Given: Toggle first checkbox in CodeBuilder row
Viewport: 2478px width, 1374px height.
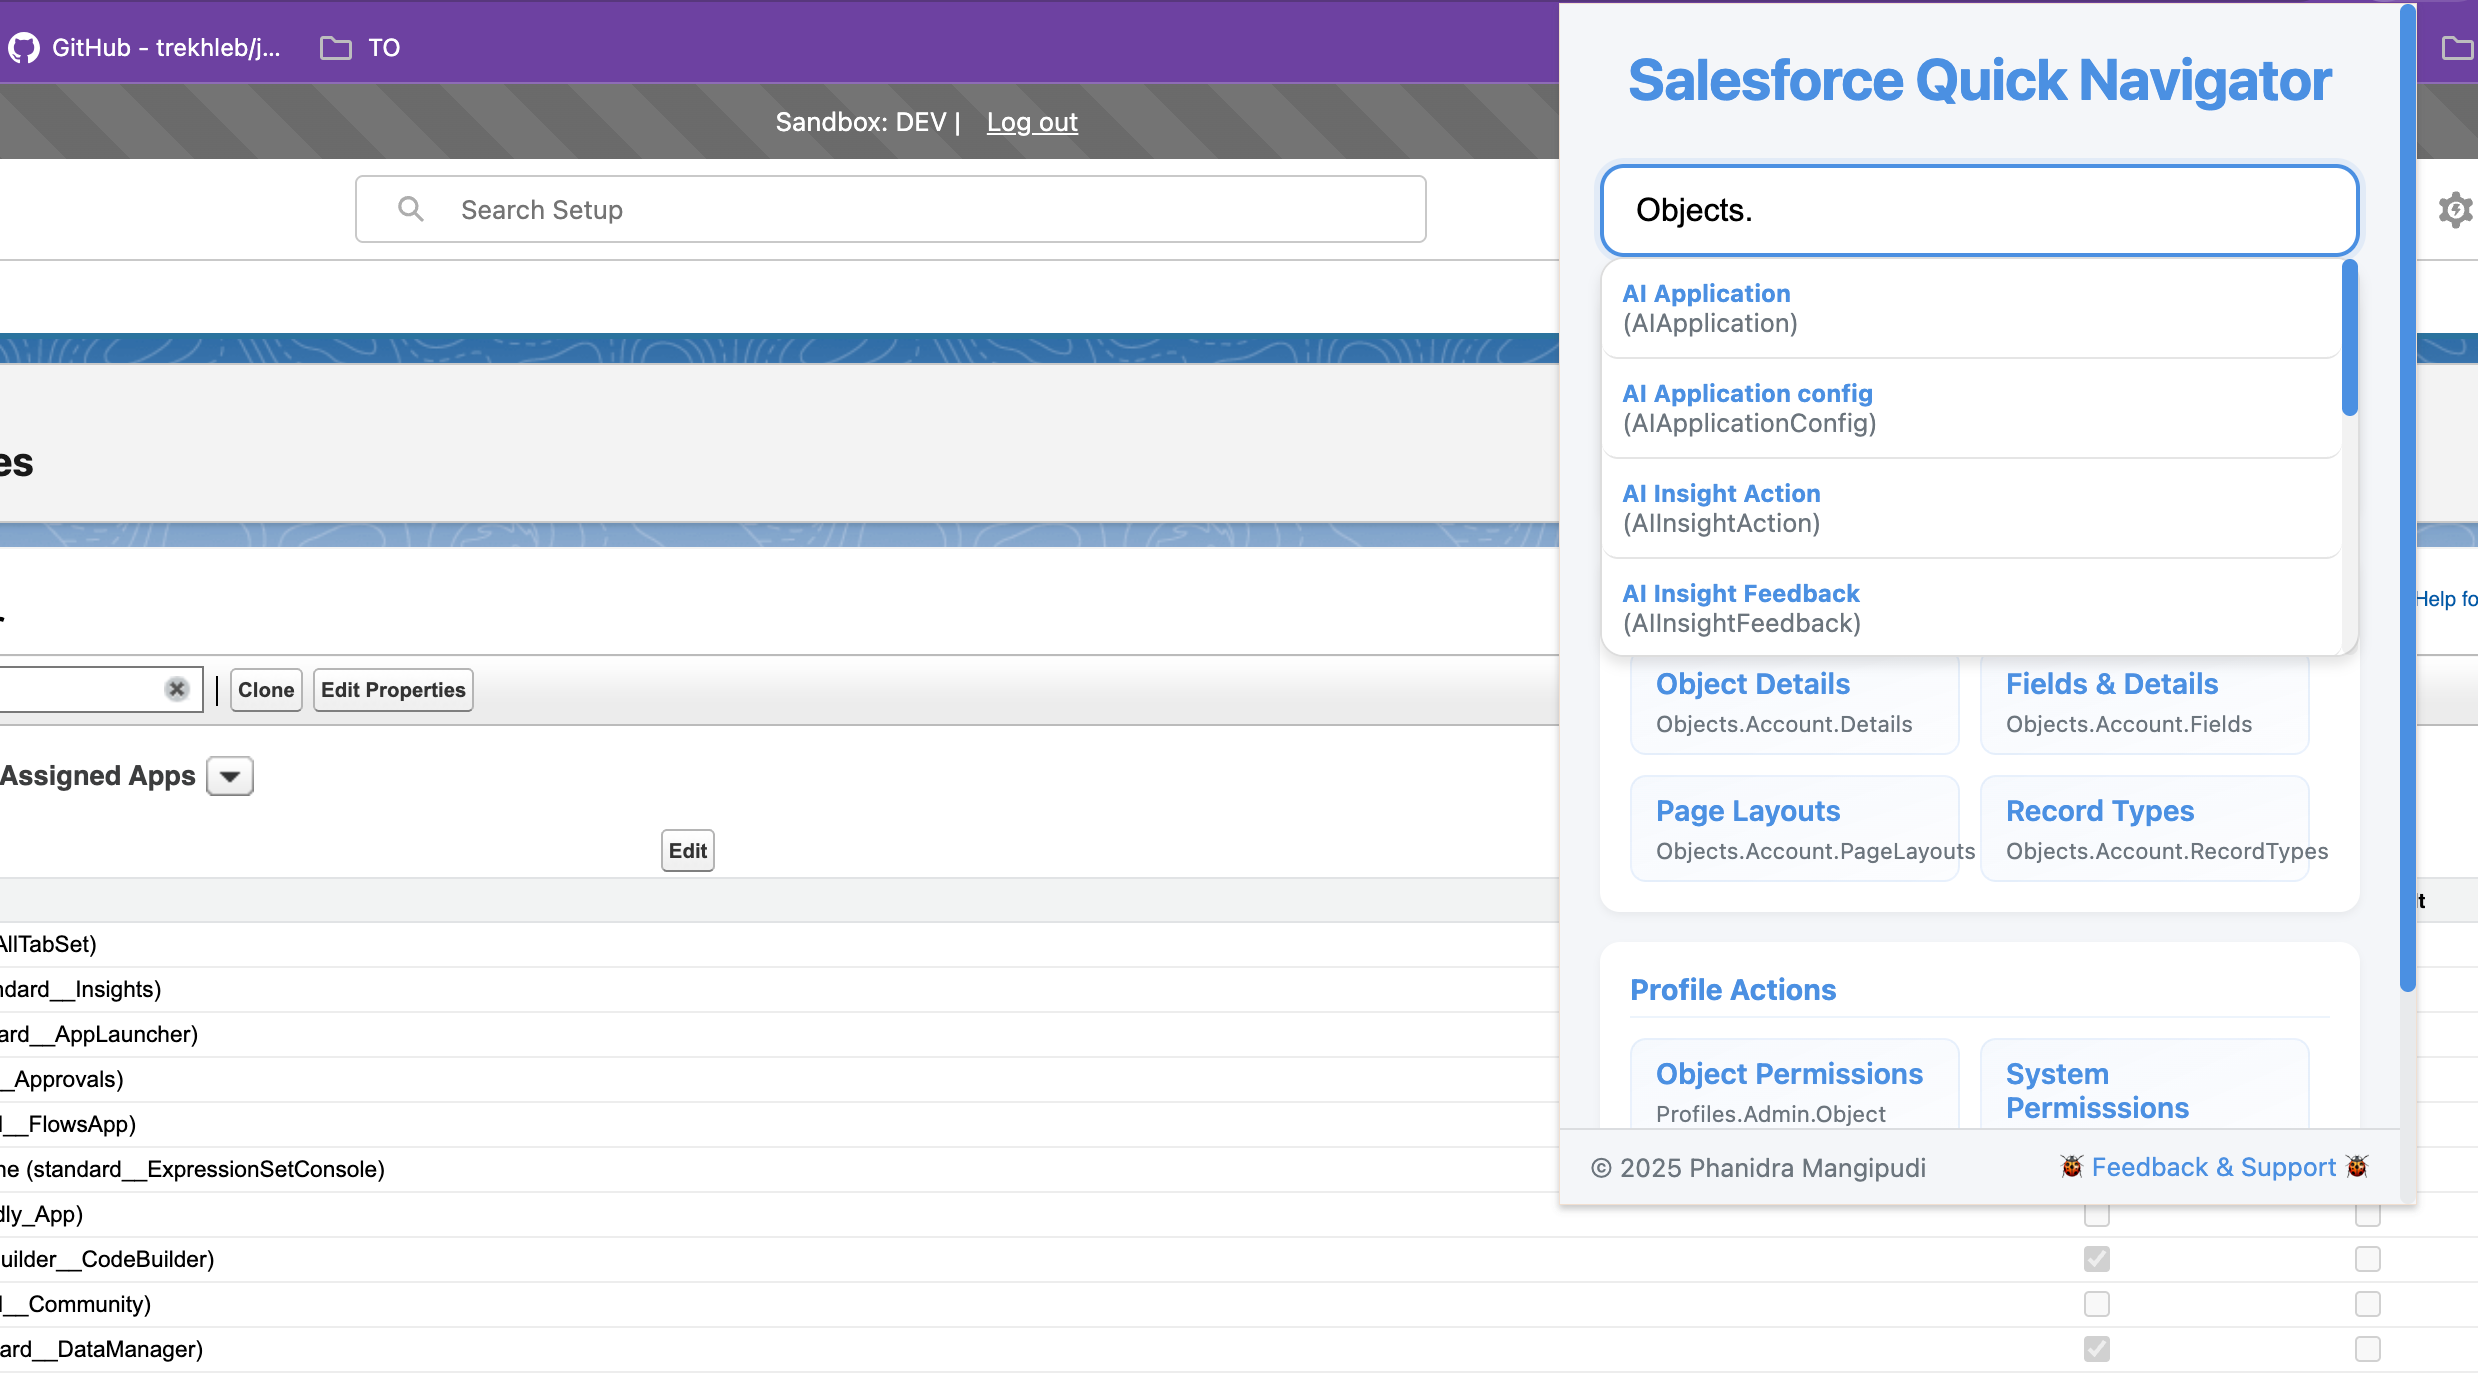Looking at the screenshot, I should tap(2097, 1259).
